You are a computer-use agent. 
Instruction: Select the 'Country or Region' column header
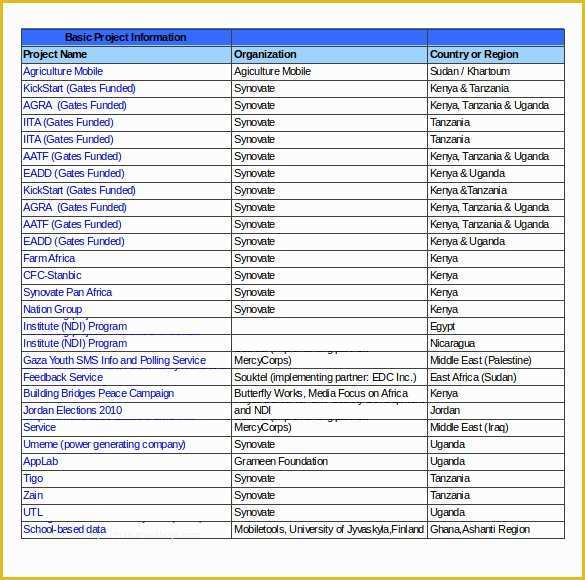click(496, 54)
